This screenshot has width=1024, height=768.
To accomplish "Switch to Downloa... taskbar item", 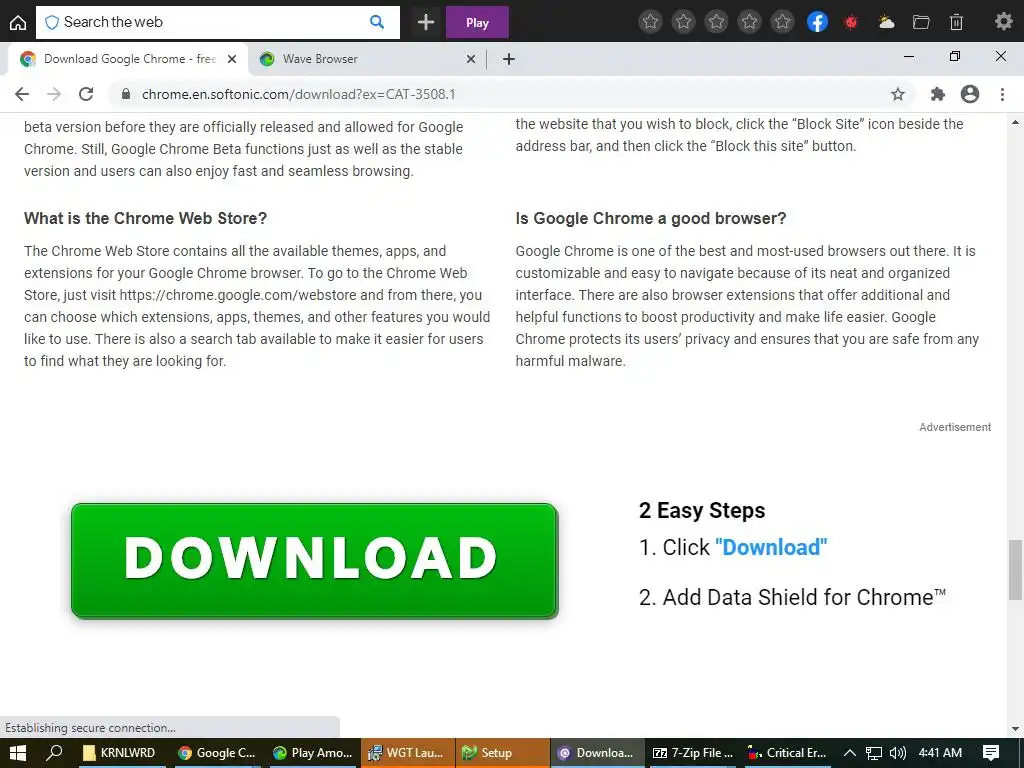I will click(x=596, y=753).
